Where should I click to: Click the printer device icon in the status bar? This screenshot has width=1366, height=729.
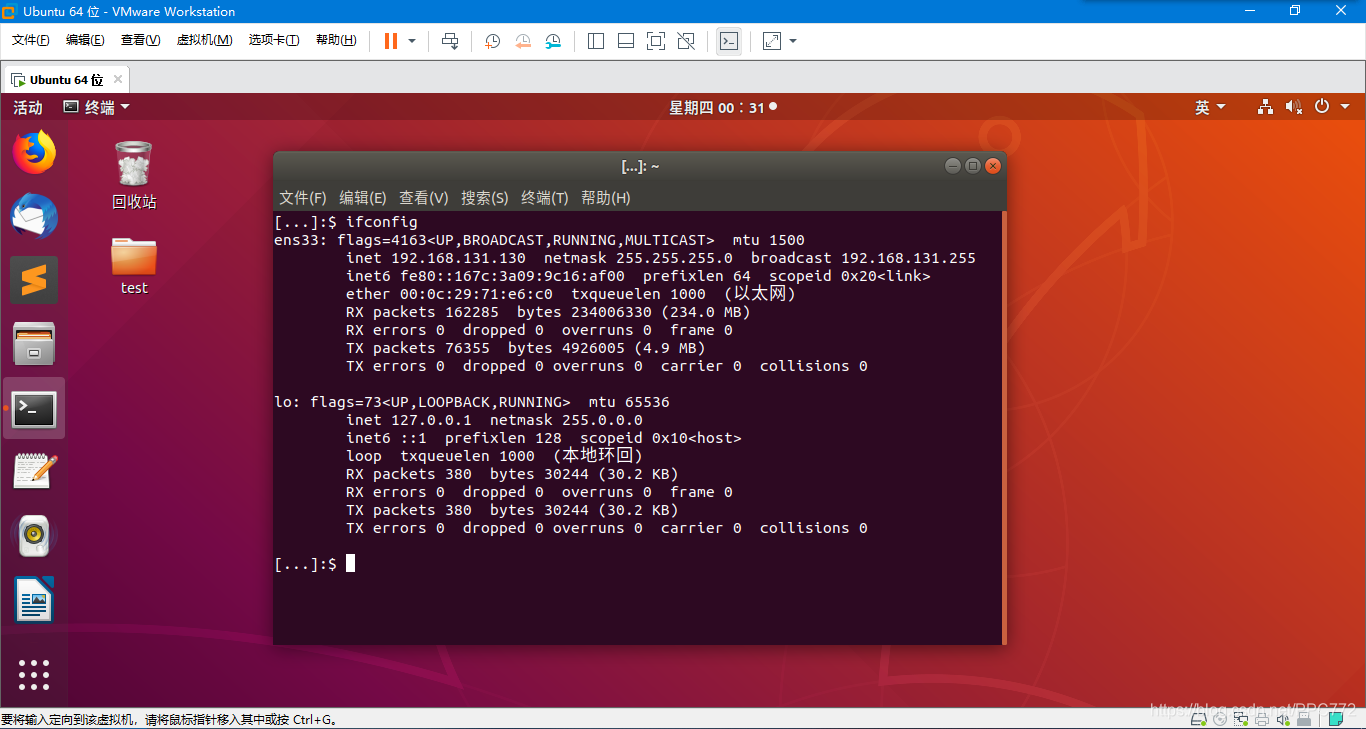pyautogui.click(x=1261, y=718)
